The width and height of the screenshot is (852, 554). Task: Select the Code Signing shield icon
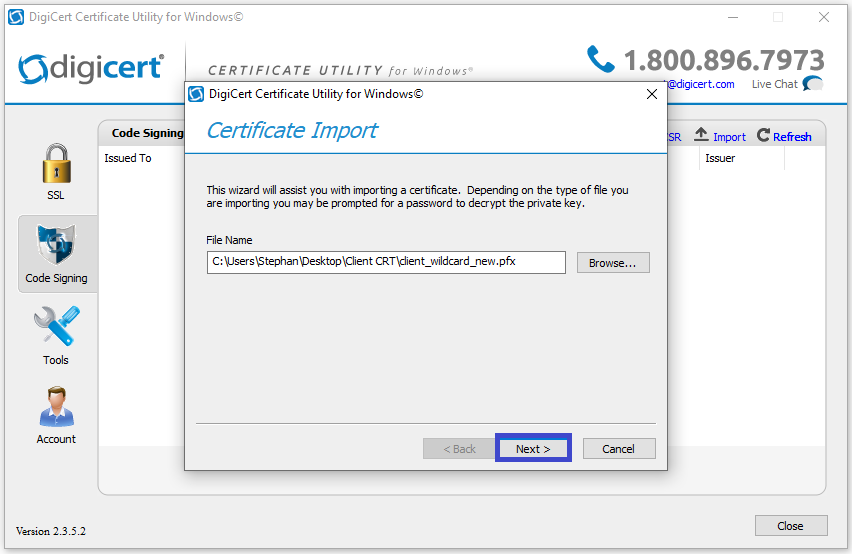57,244
